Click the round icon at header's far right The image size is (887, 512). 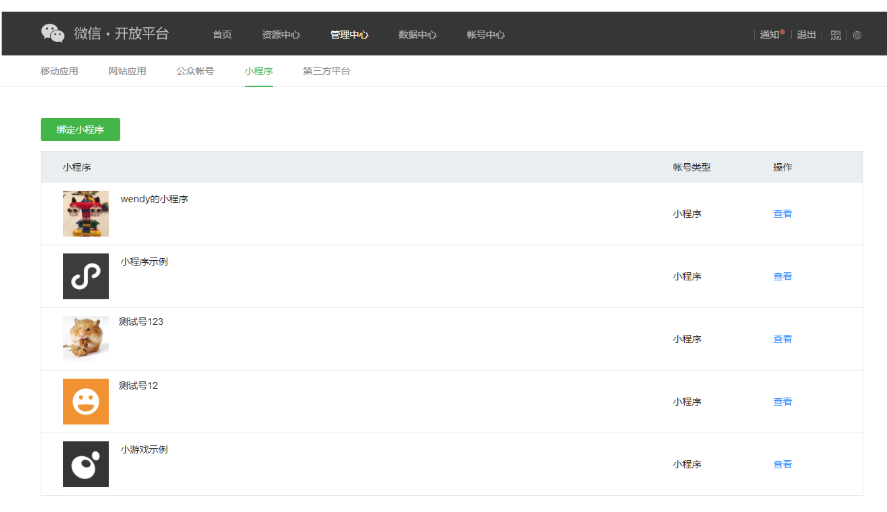(x=857, y=35)
